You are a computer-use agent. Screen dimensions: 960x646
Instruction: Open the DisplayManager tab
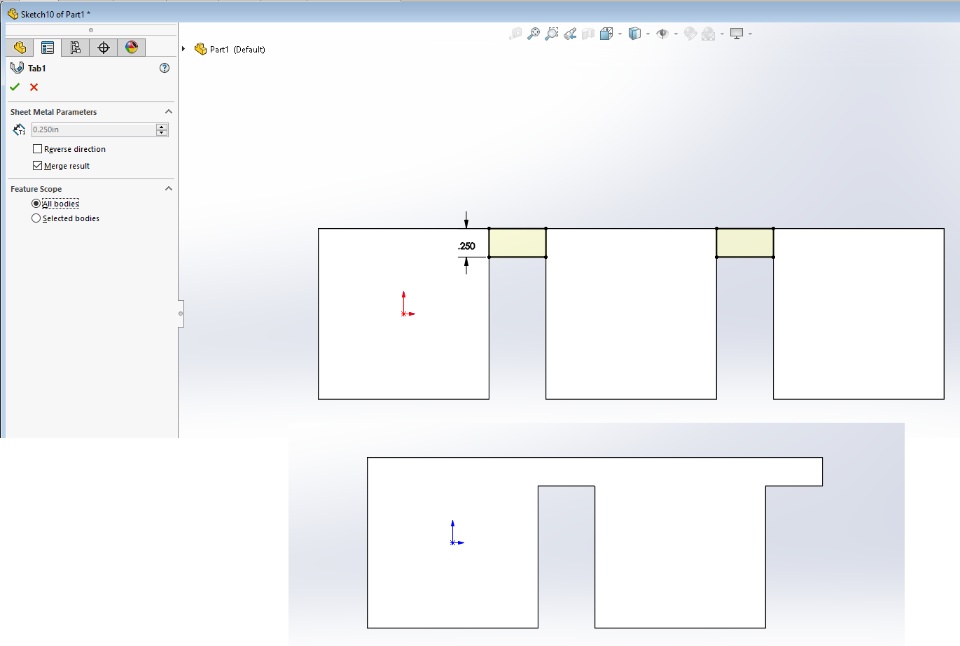132,47
